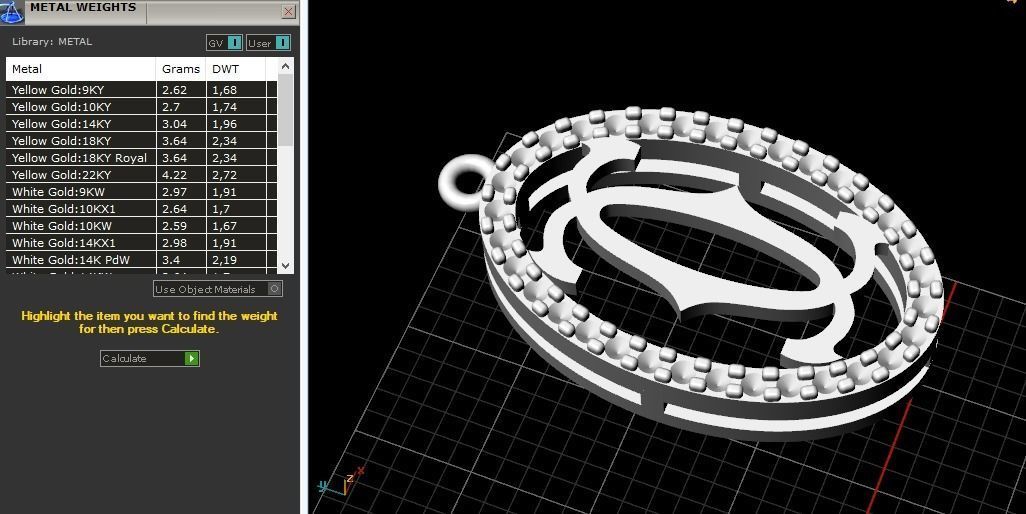Select the White Gold:10KW row
This screenshot has height=514, width=1026.
(141, 226)
